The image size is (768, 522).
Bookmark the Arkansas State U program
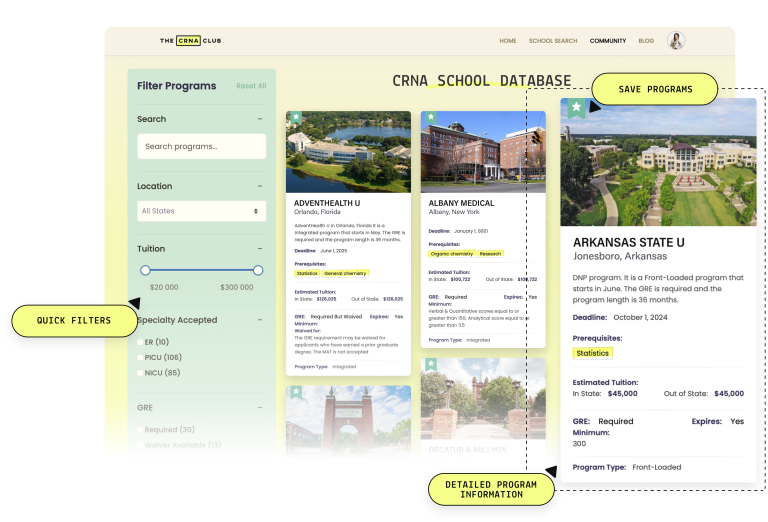tap(576, 108)
